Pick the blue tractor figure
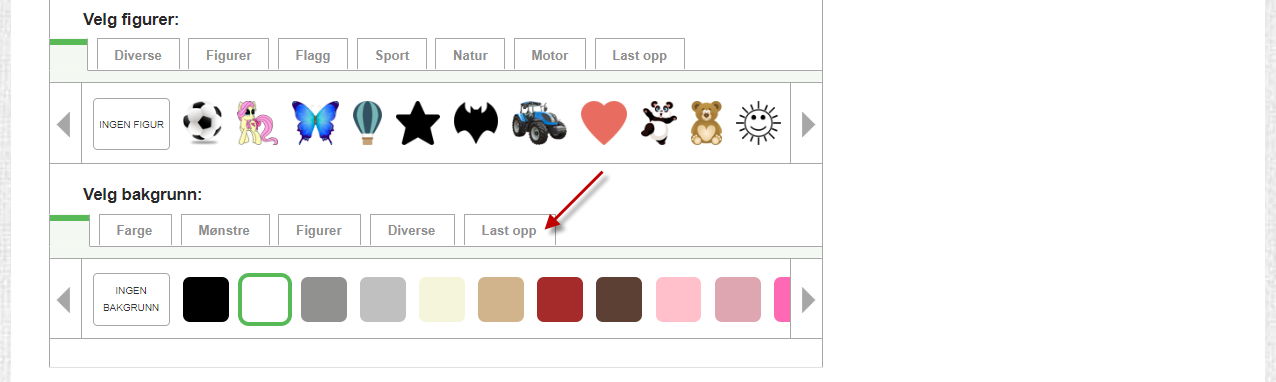This screenshot has width=1276, height=382. pos(539,124)
